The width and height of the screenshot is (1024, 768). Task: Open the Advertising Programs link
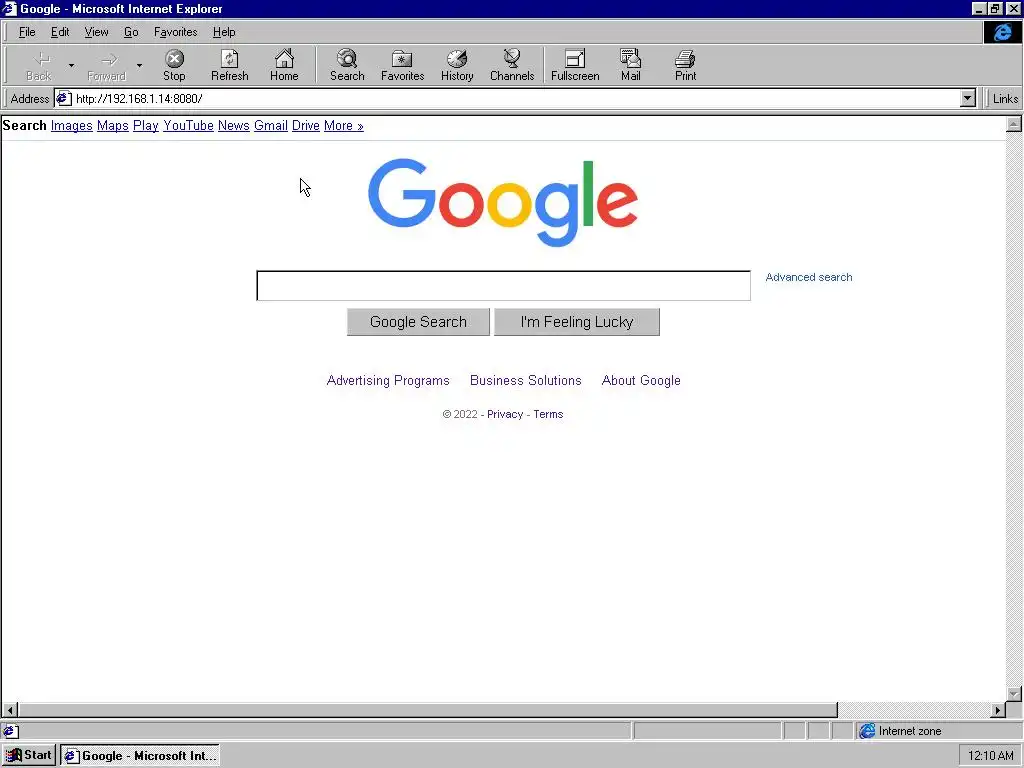point(388,380)
